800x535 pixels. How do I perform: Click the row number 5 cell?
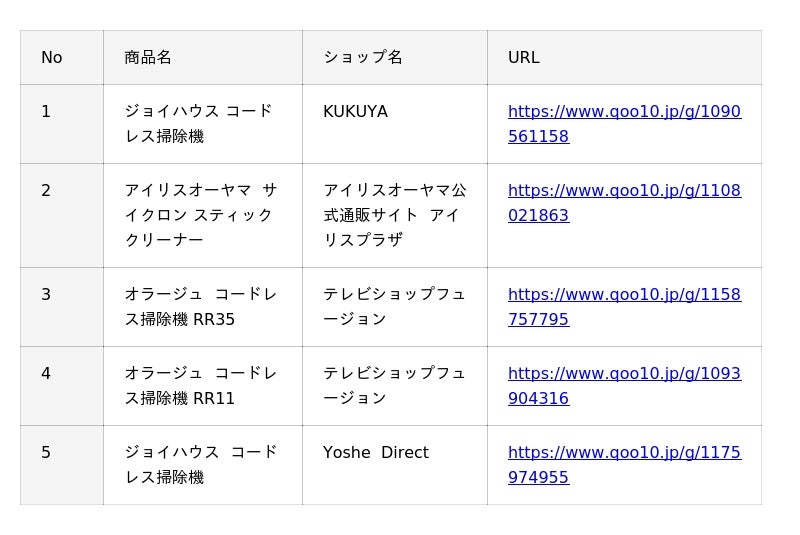pyautogui.click(x=46, y=453)
